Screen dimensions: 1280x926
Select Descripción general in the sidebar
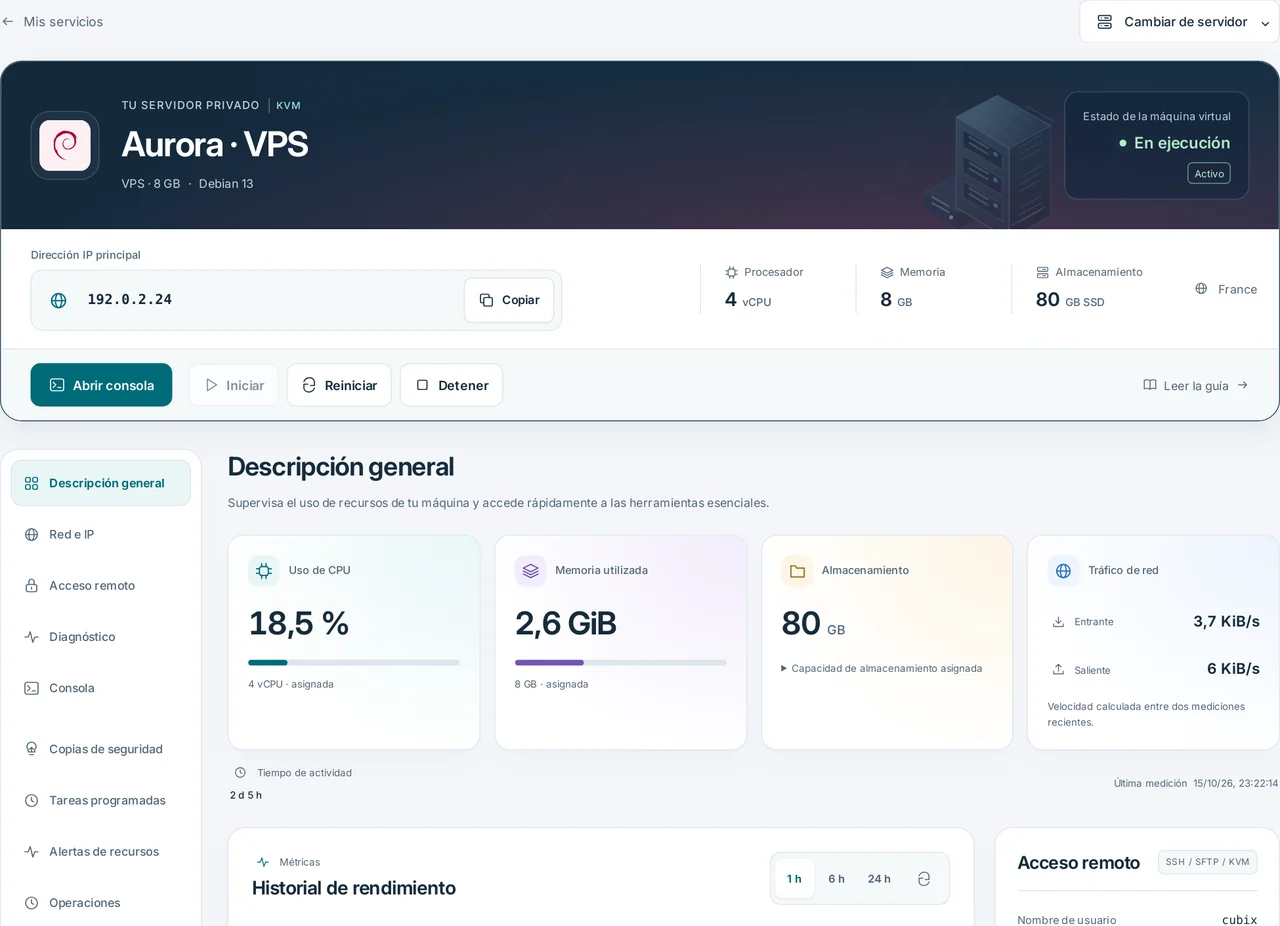tap(101, 483)
